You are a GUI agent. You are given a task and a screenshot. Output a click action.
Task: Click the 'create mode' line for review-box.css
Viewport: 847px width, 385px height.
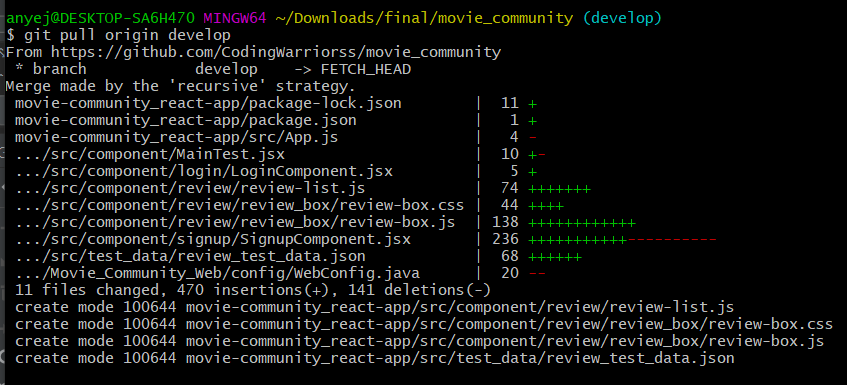[424, 325]
